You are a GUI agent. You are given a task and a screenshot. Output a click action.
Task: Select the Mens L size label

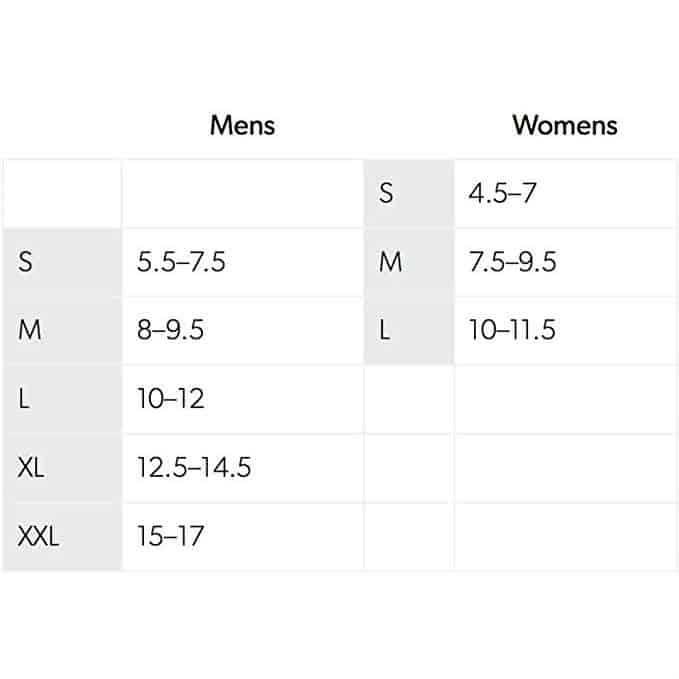click(62, 399)
